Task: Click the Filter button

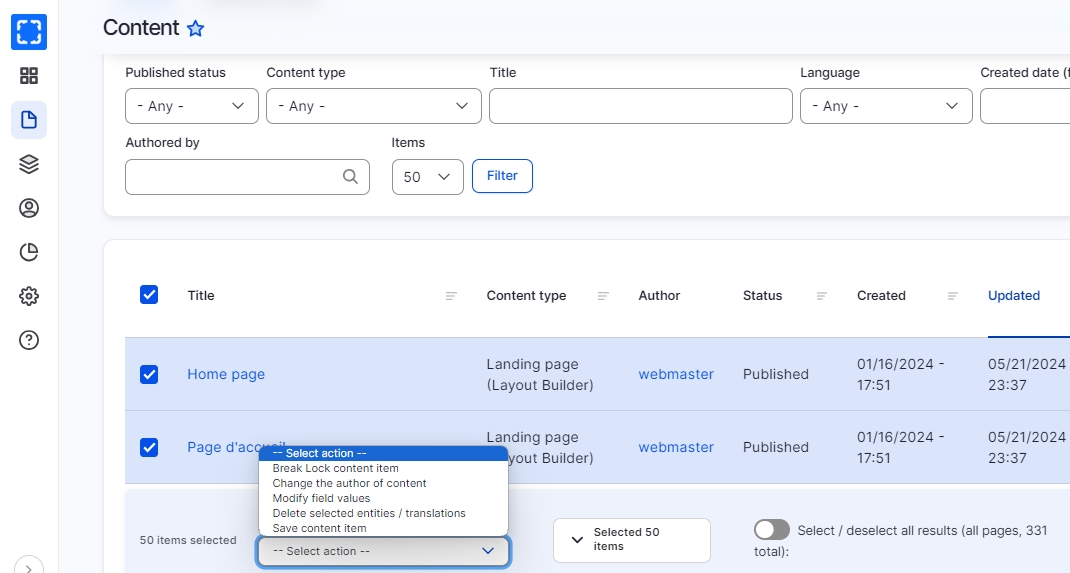Action: (x=502, y=176)
